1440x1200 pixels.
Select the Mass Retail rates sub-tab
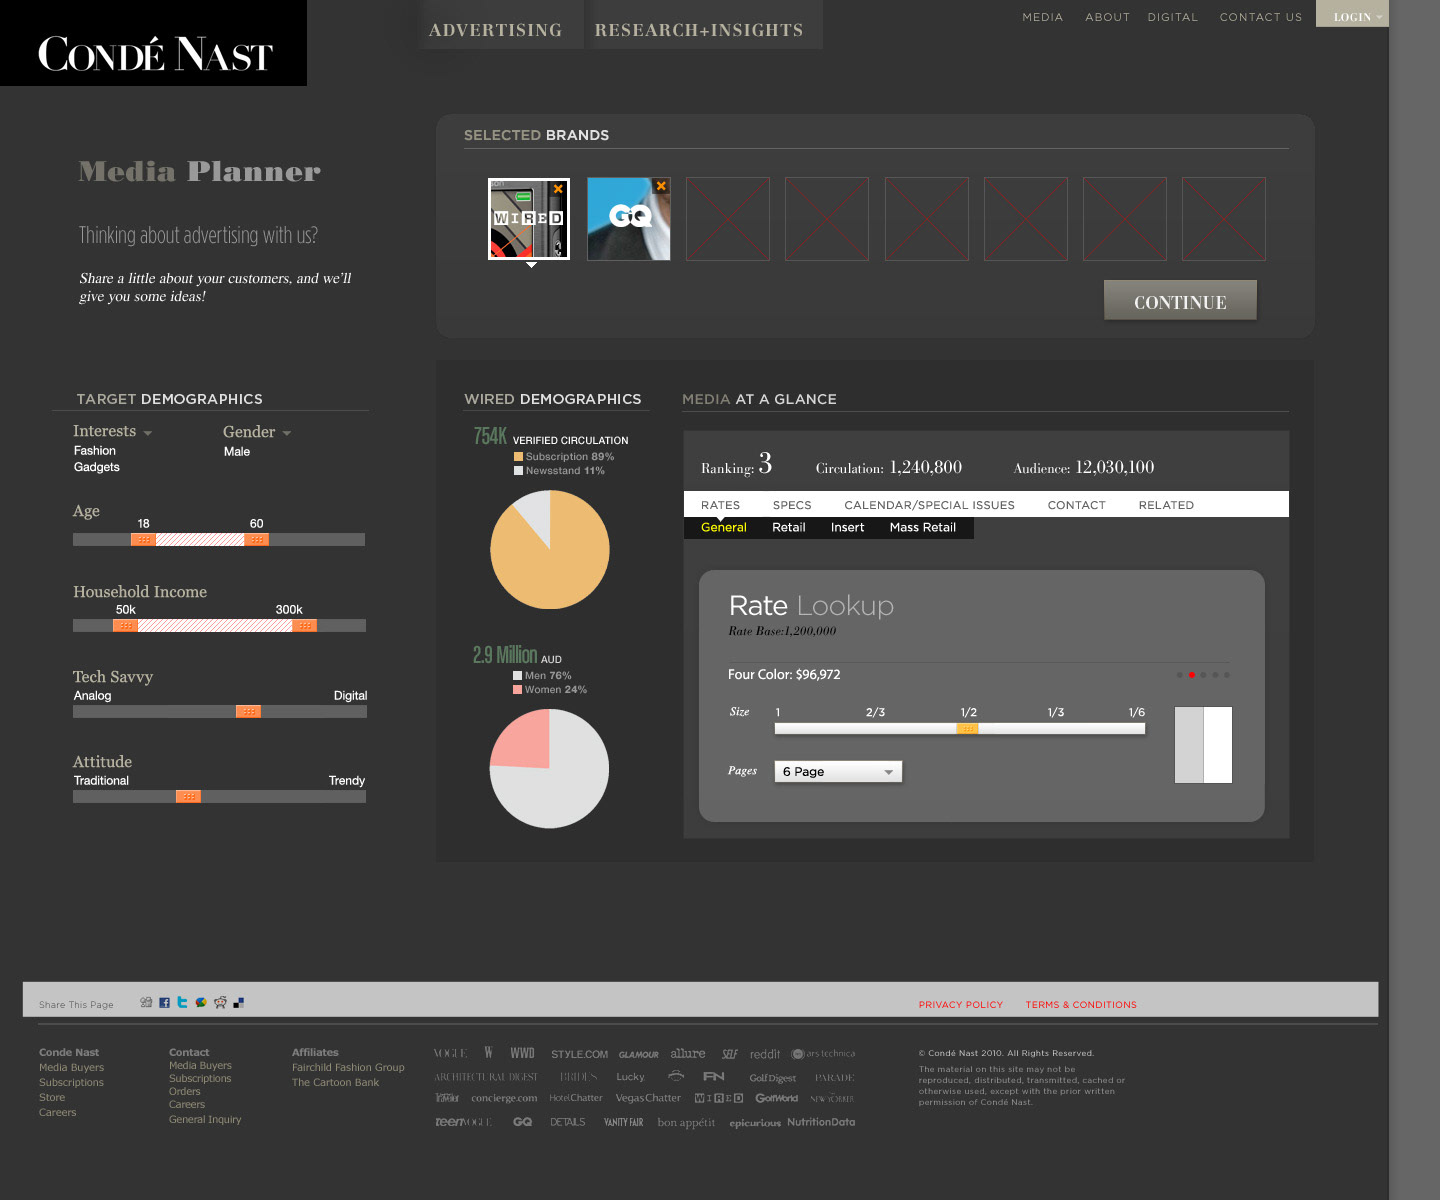pyautogui.click(x=923, y=527)
